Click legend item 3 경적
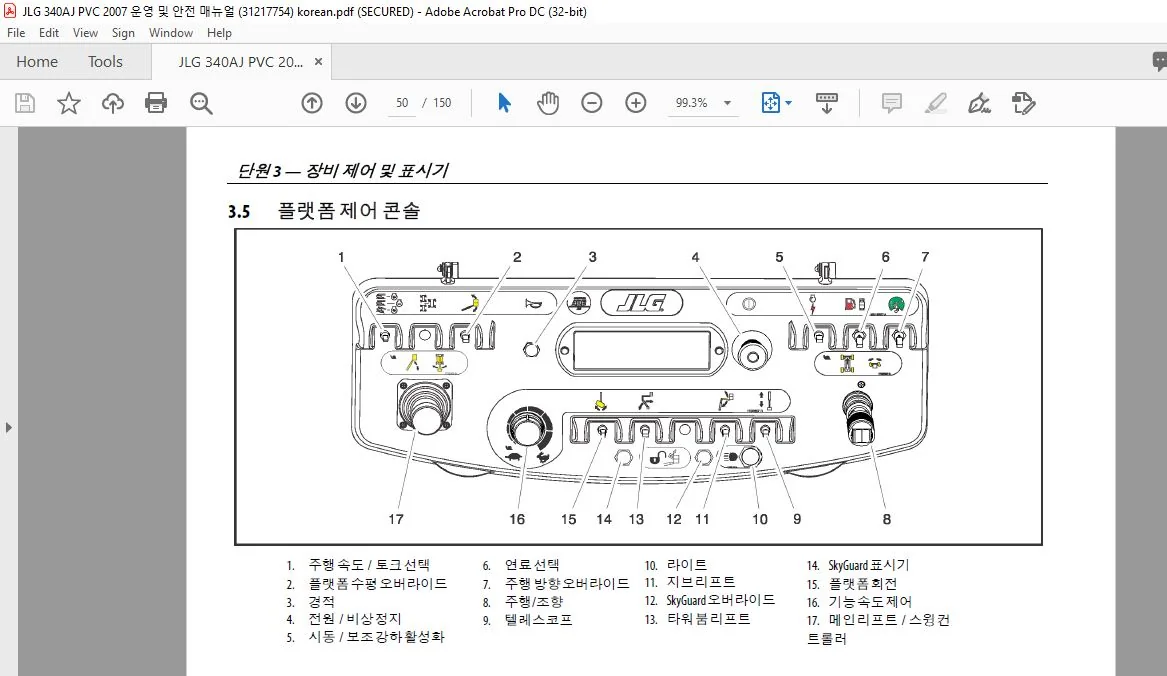This screenshot has width=1167, height=676. [311, 602]
